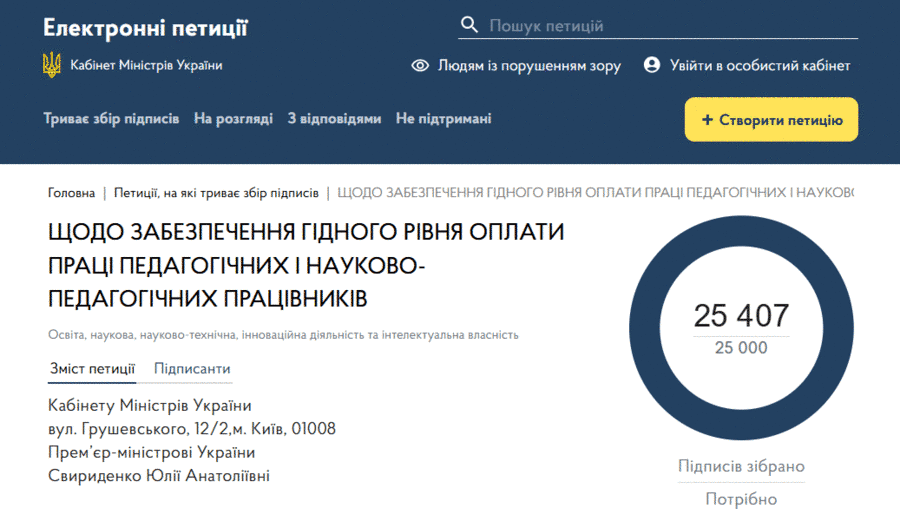
Task: Open Увійти в особистий кабінет login
Action: click(760, 66)
